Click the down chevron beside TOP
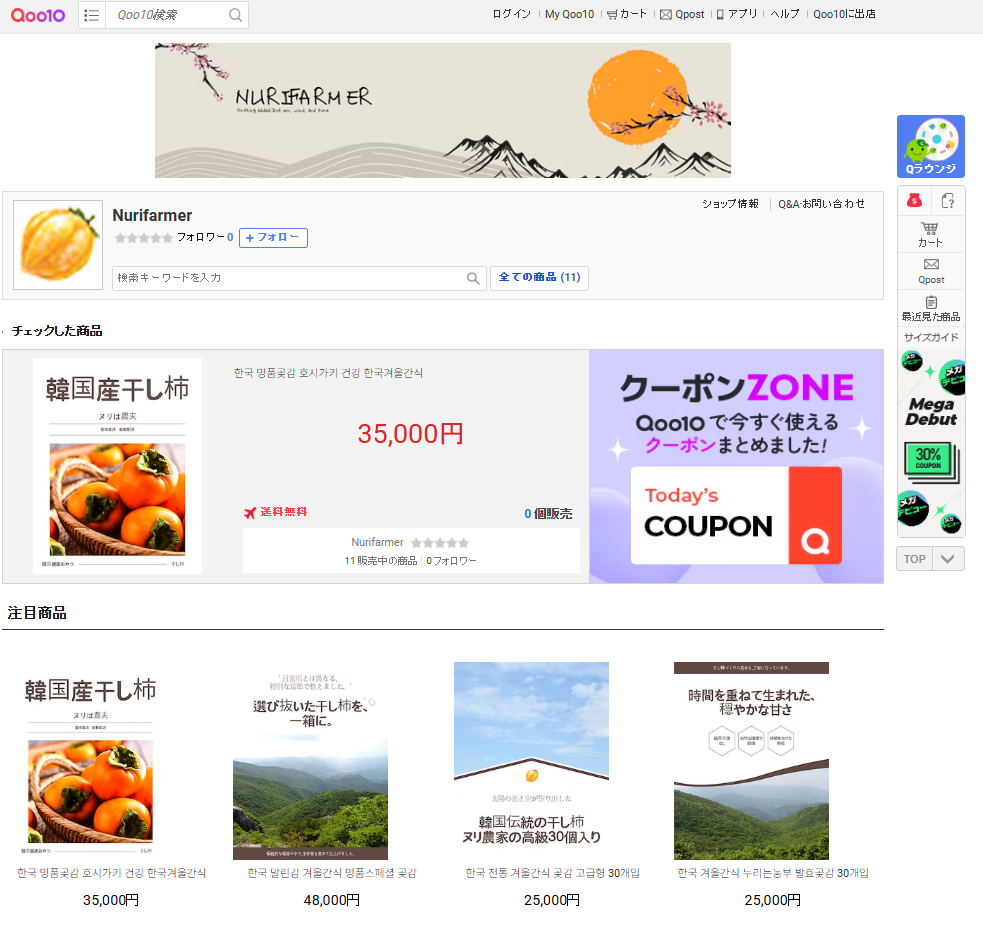The height and width of the screenshot is (928, 983). pyautogui.click(x=948, y=559)
